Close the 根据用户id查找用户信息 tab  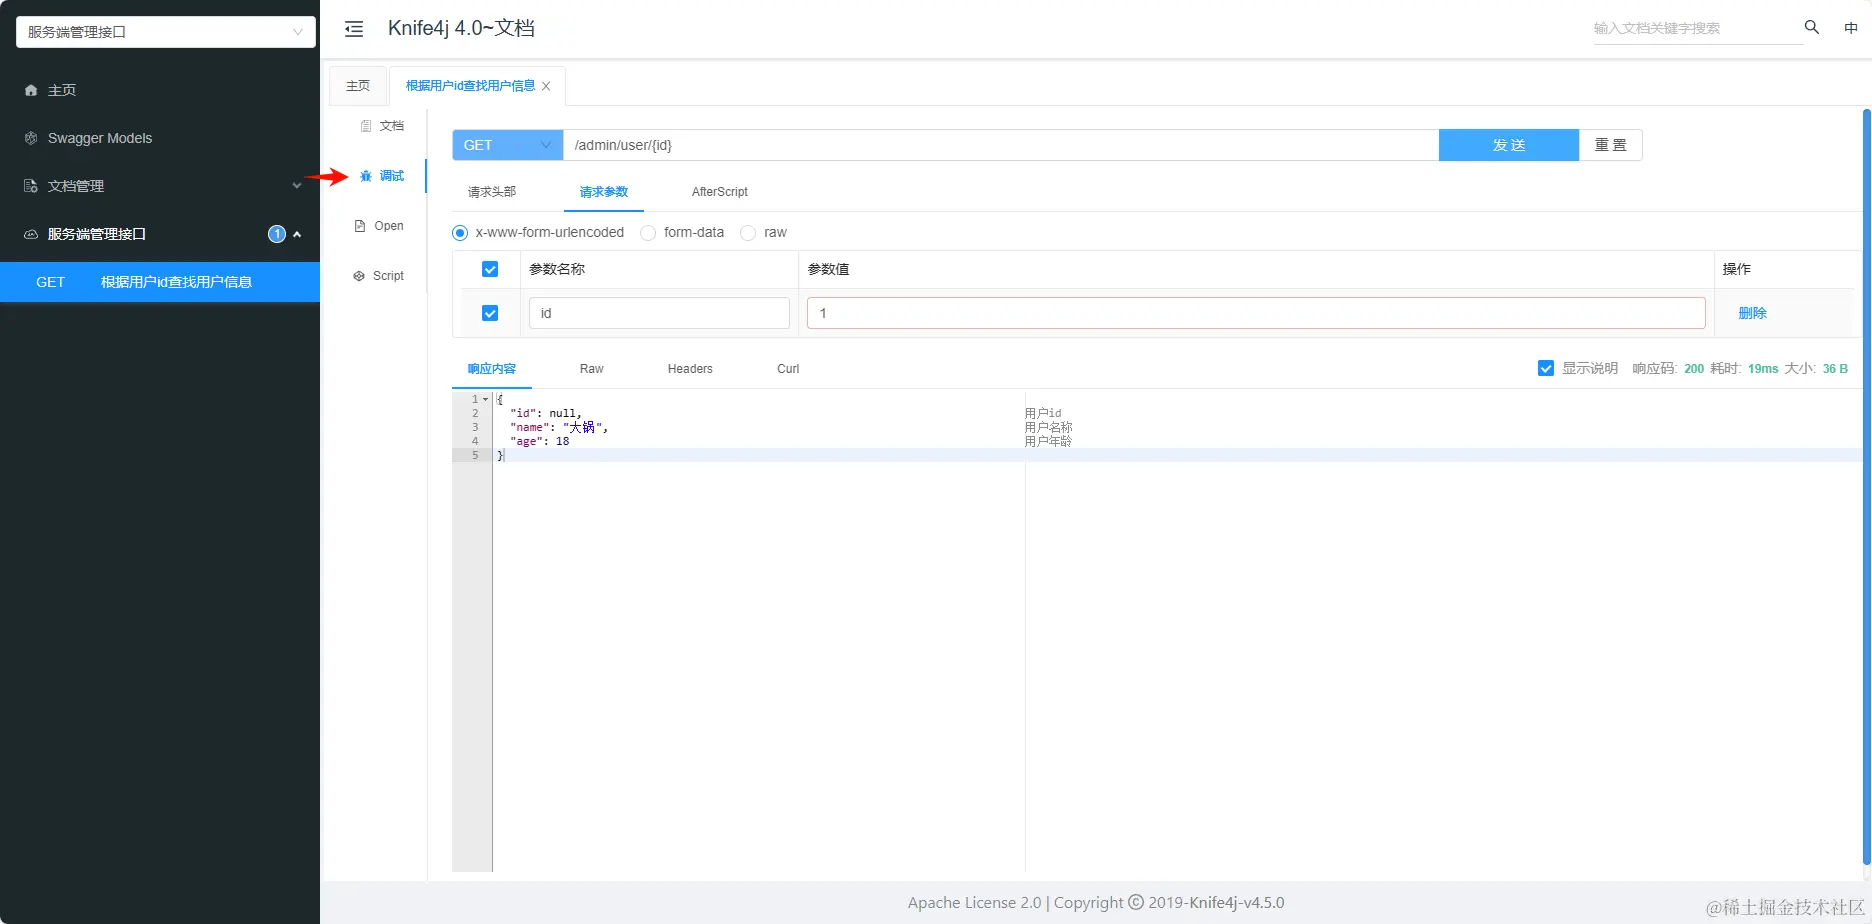(546, 86)
